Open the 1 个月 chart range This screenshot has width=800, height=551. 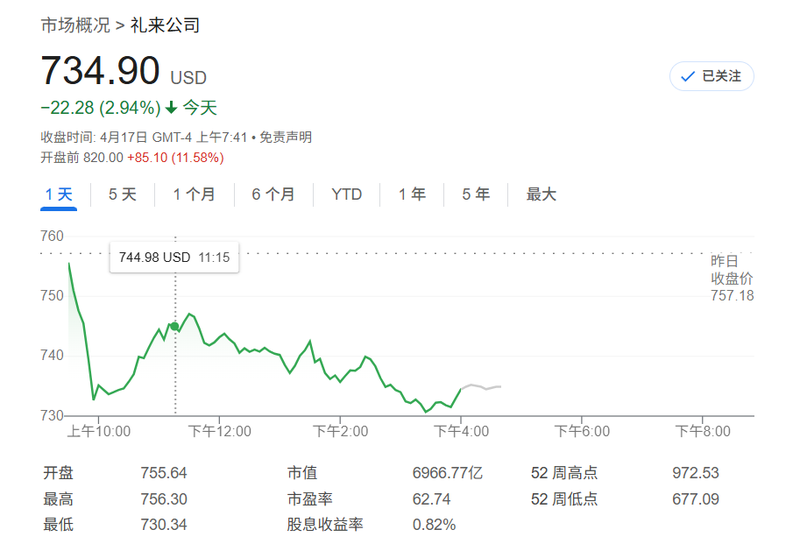pos(194,194)
